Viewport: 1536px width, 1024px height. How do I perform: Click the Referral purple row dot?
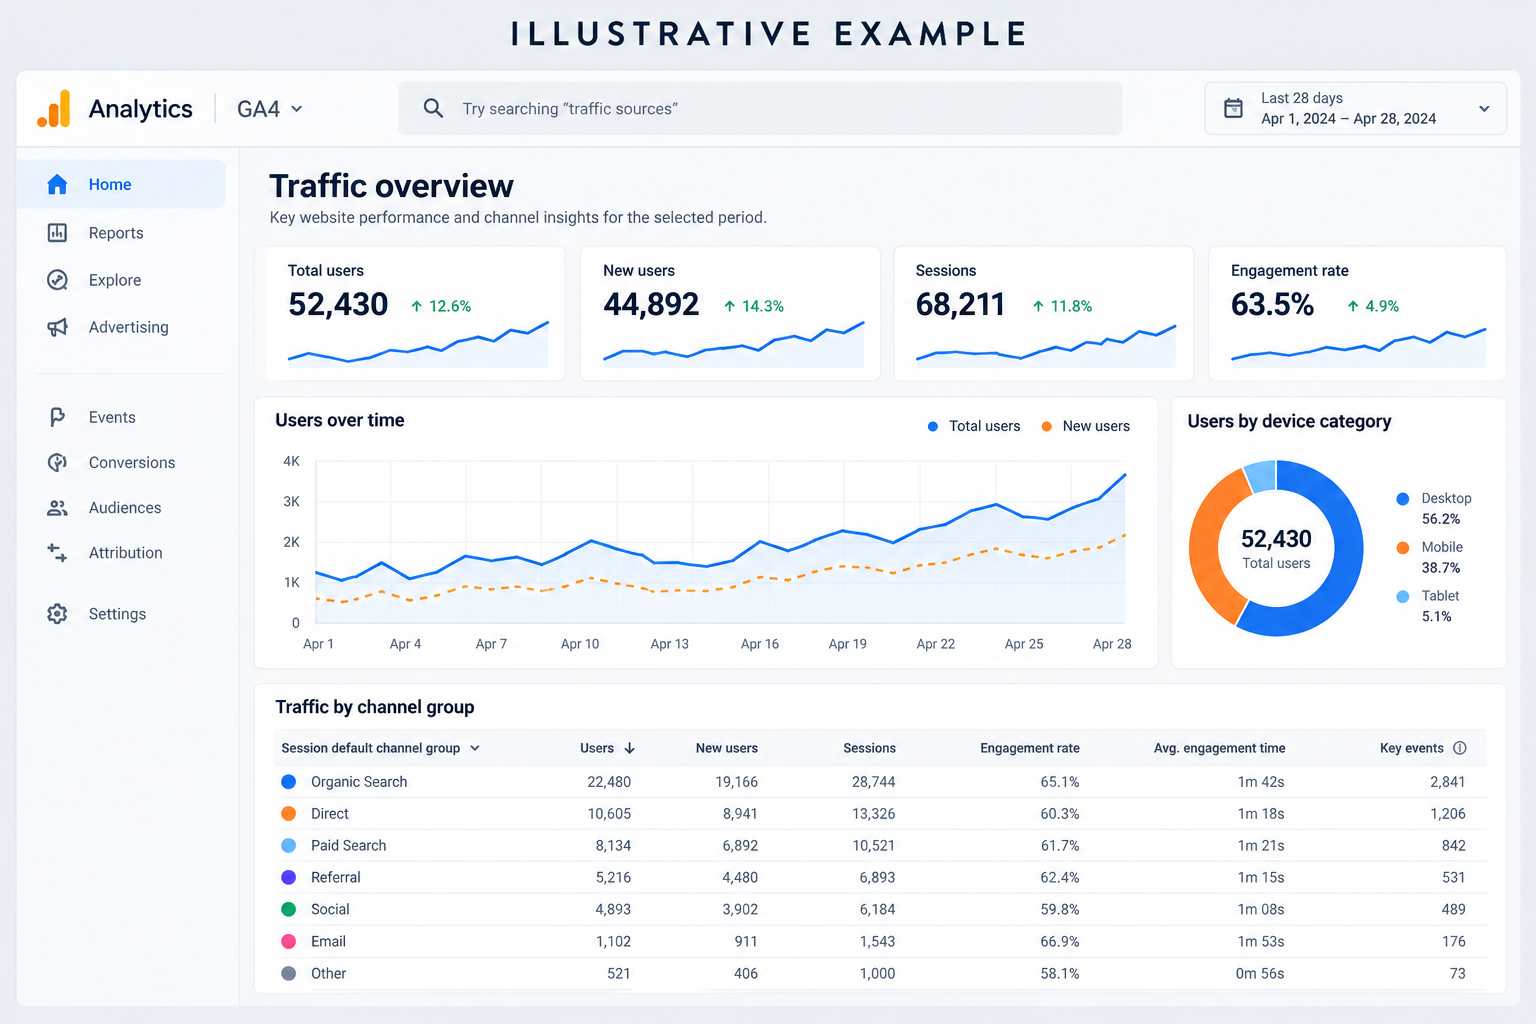coord(289,877)
